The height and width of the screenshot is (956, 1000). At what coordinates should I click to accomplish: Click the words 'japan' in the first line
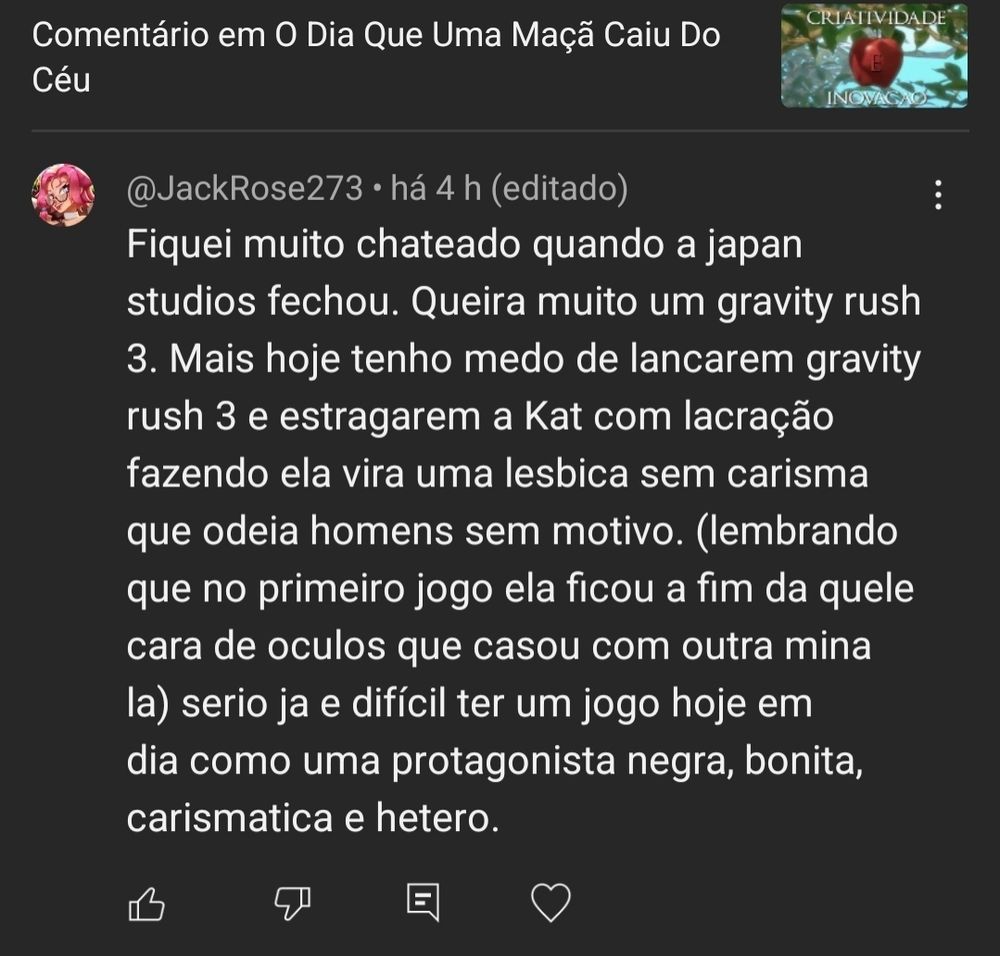click(x=754, y=246)
